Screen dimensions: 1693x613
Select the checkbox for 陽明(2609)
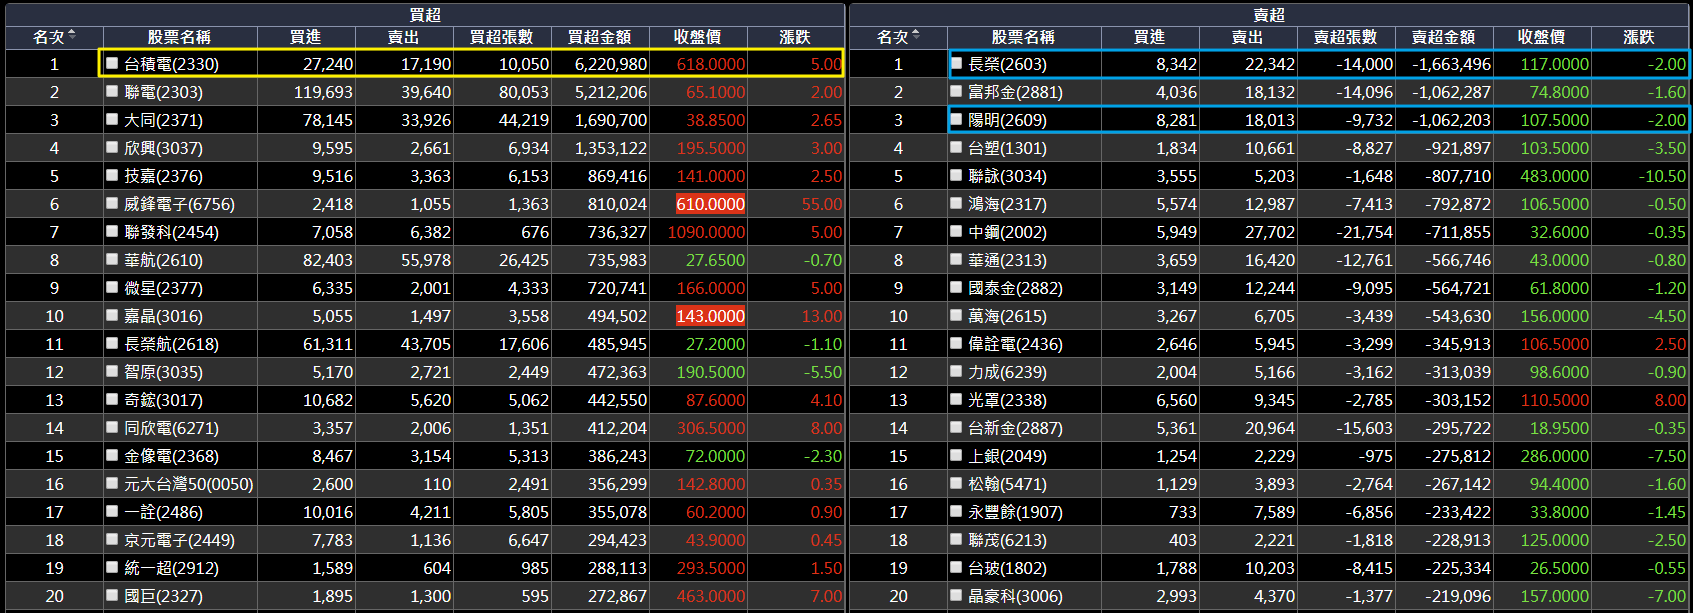[957, 119]
